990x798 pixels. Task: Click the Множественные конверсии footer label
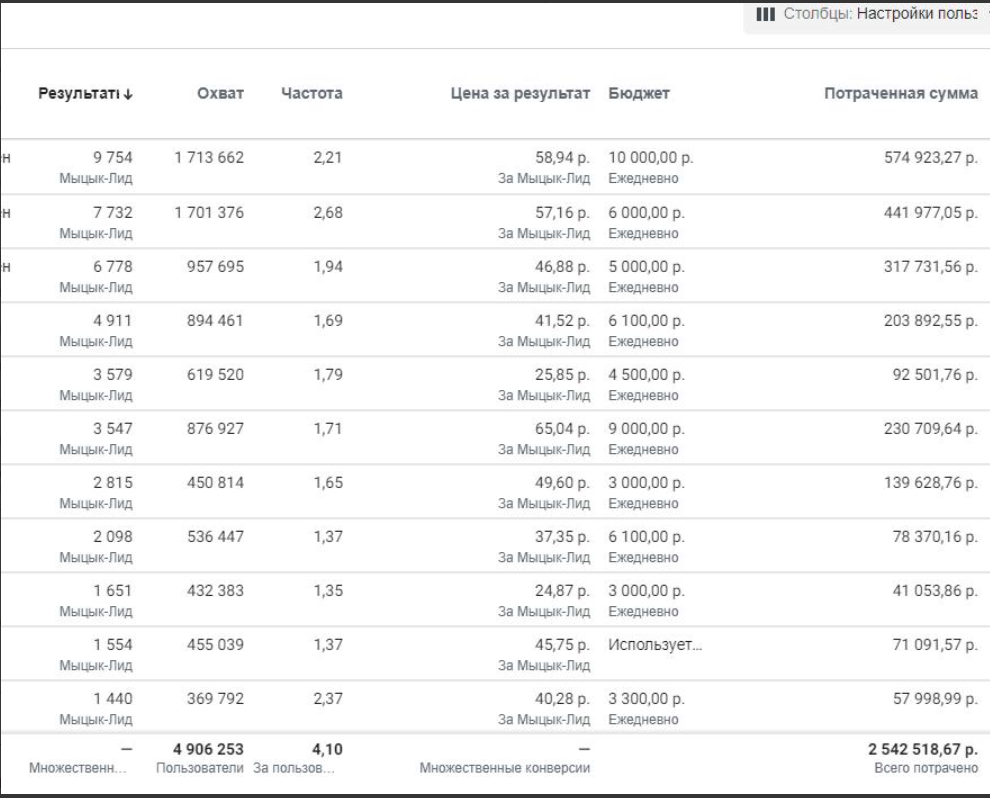pyautogui.click(x=505, y=767)
